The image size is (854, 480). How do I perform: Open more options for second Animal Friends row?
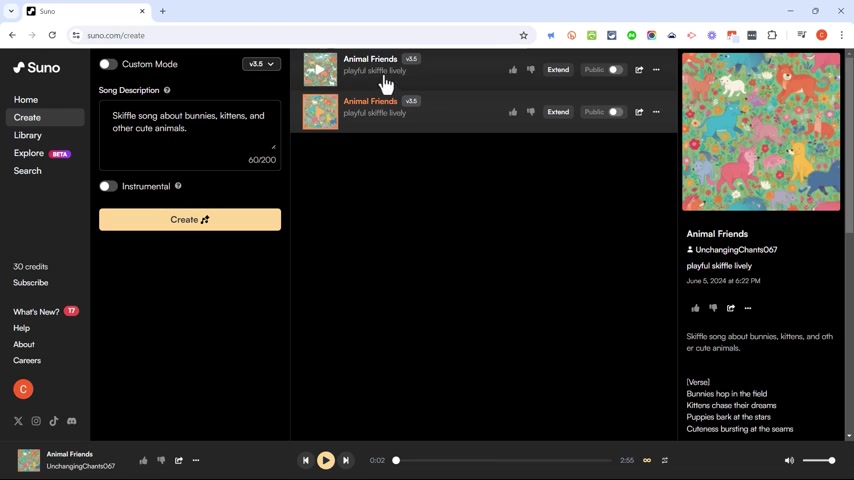tap(656, 112)
